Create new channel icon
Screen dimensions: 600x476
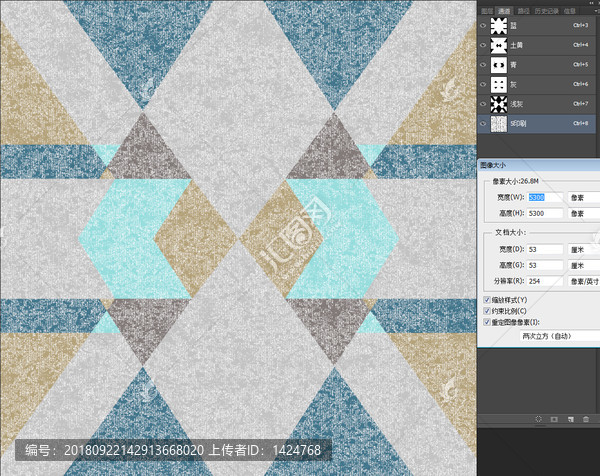(x=570, y=419)
